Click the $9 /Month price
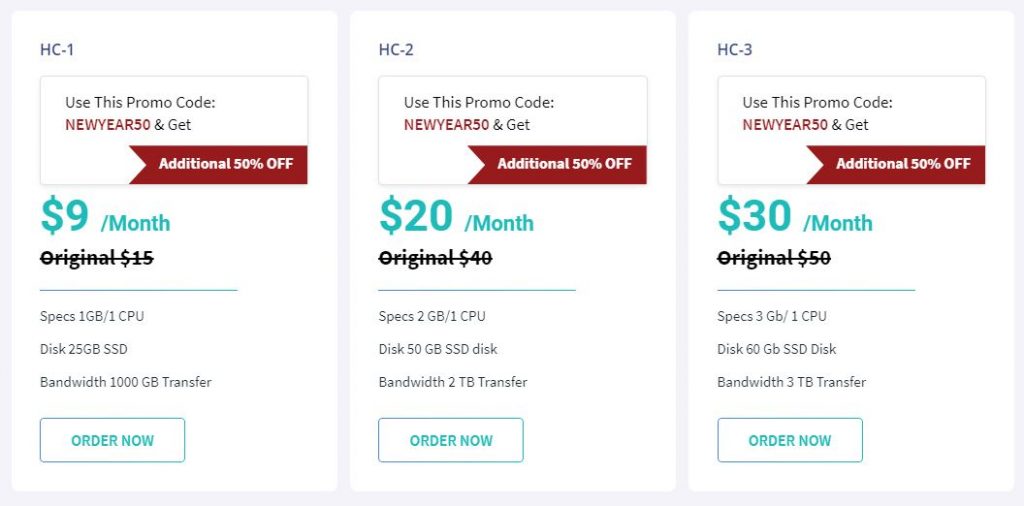Image resolution: width=1024 pixels, height=506 pixels. pos(105,216)
